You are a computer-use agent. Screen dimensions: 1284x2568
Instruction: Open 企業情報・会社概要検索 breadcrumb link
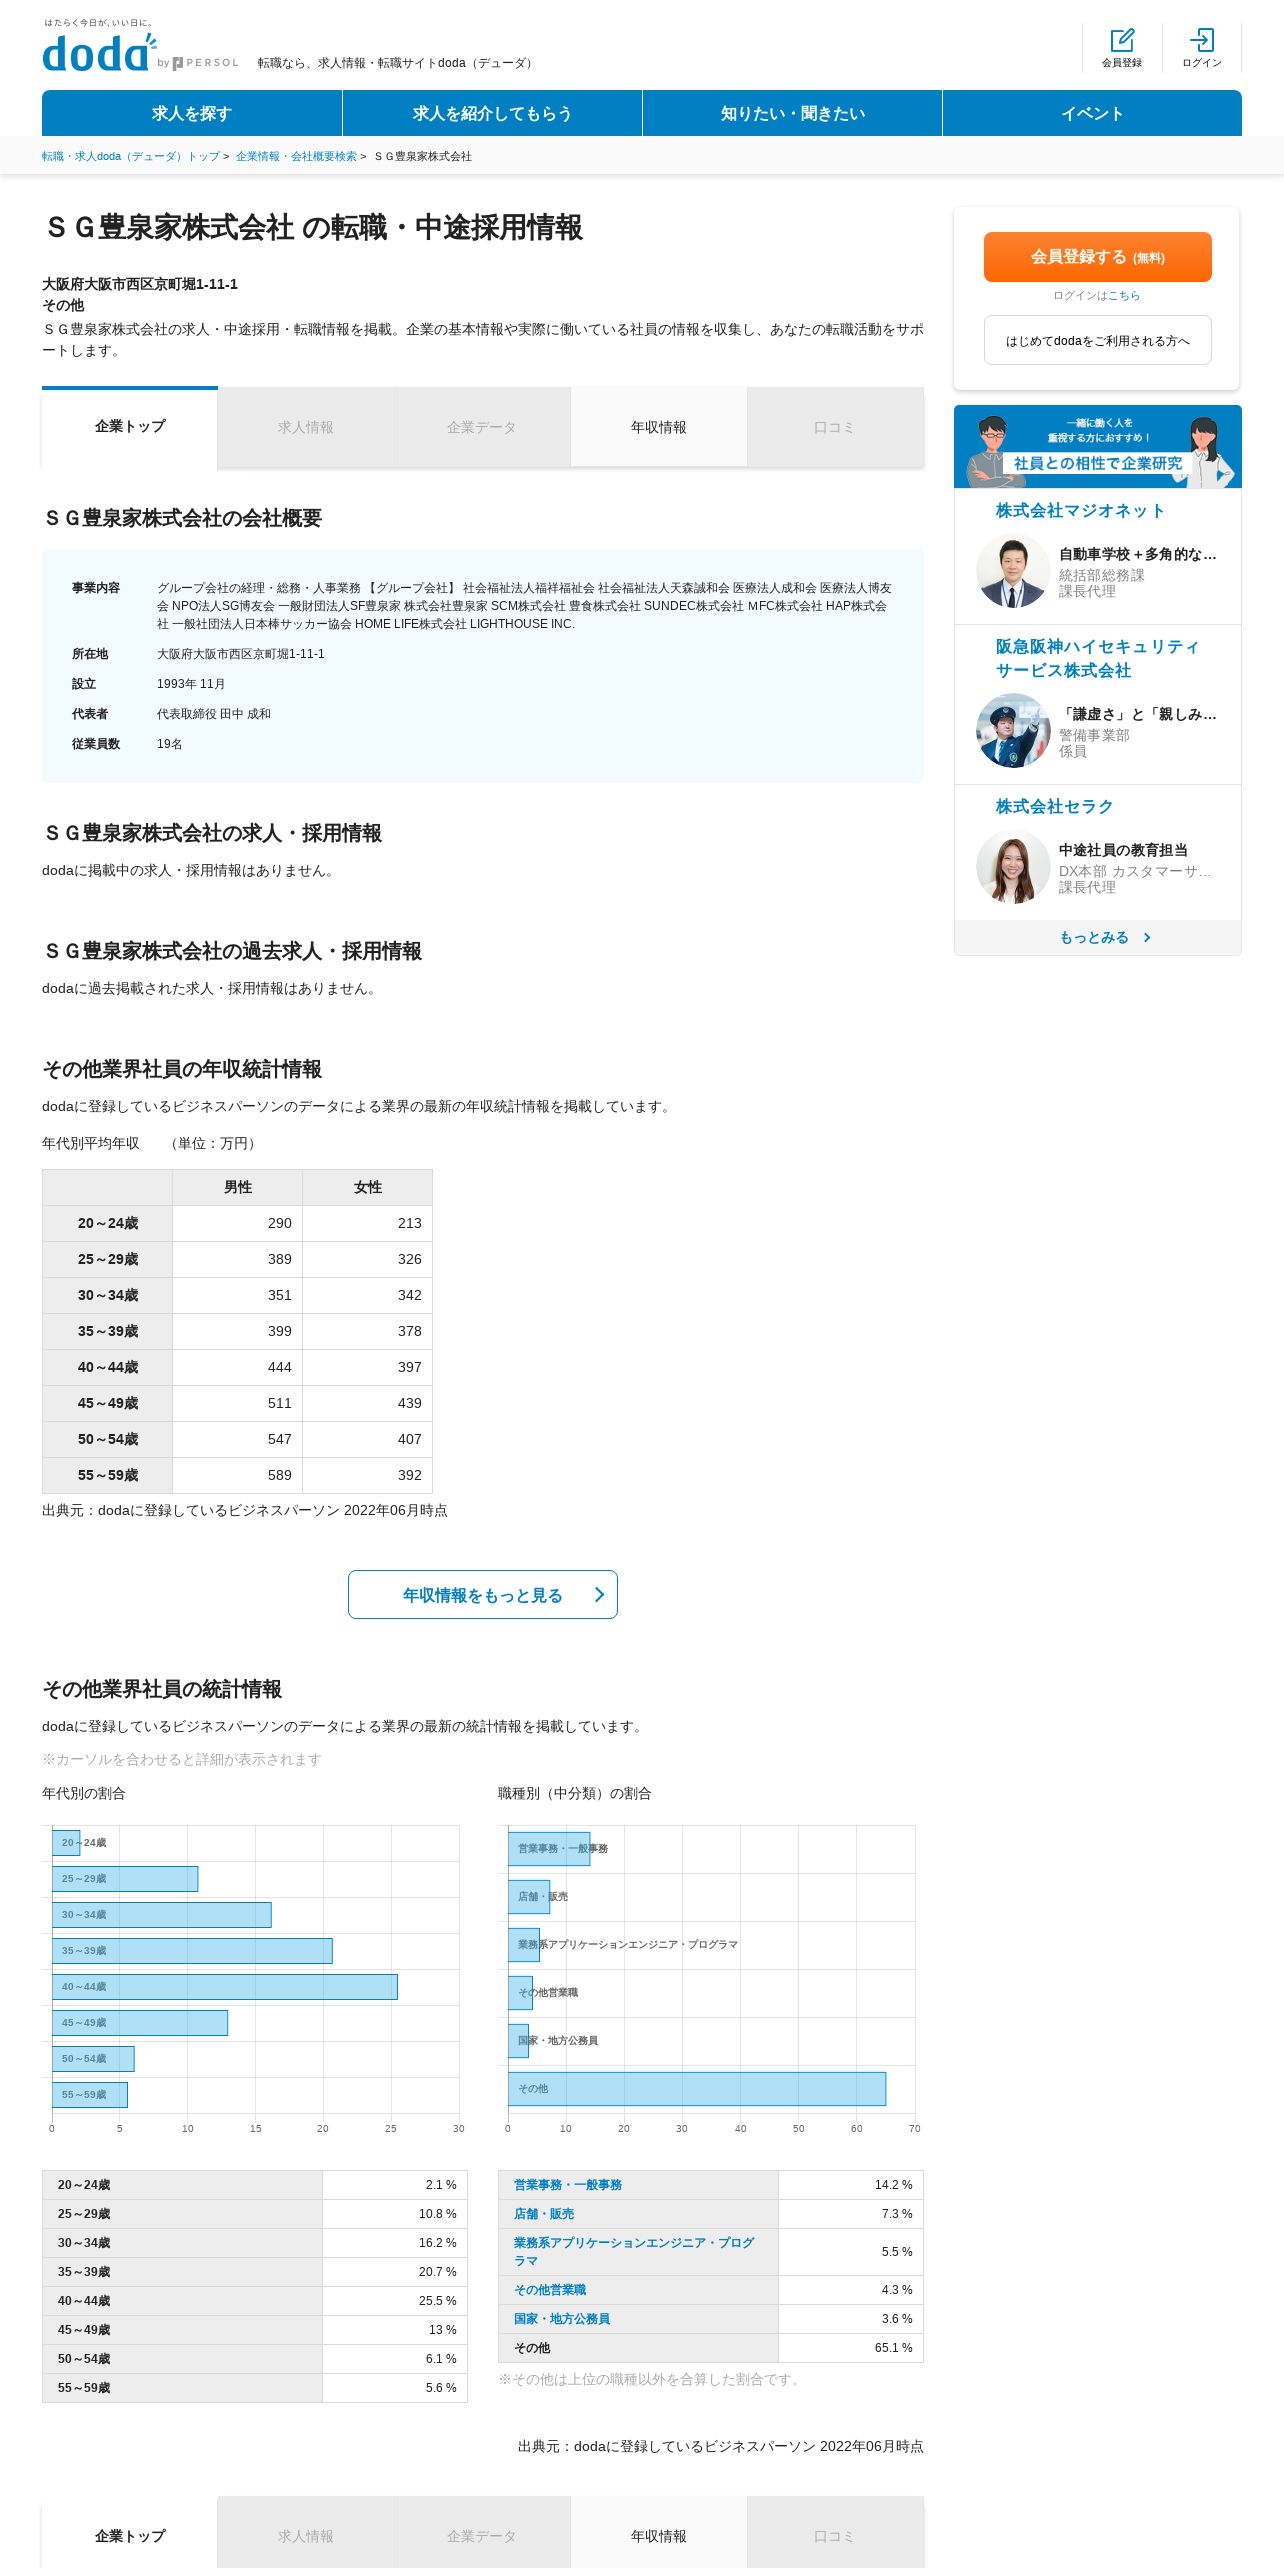pos(296,156)
